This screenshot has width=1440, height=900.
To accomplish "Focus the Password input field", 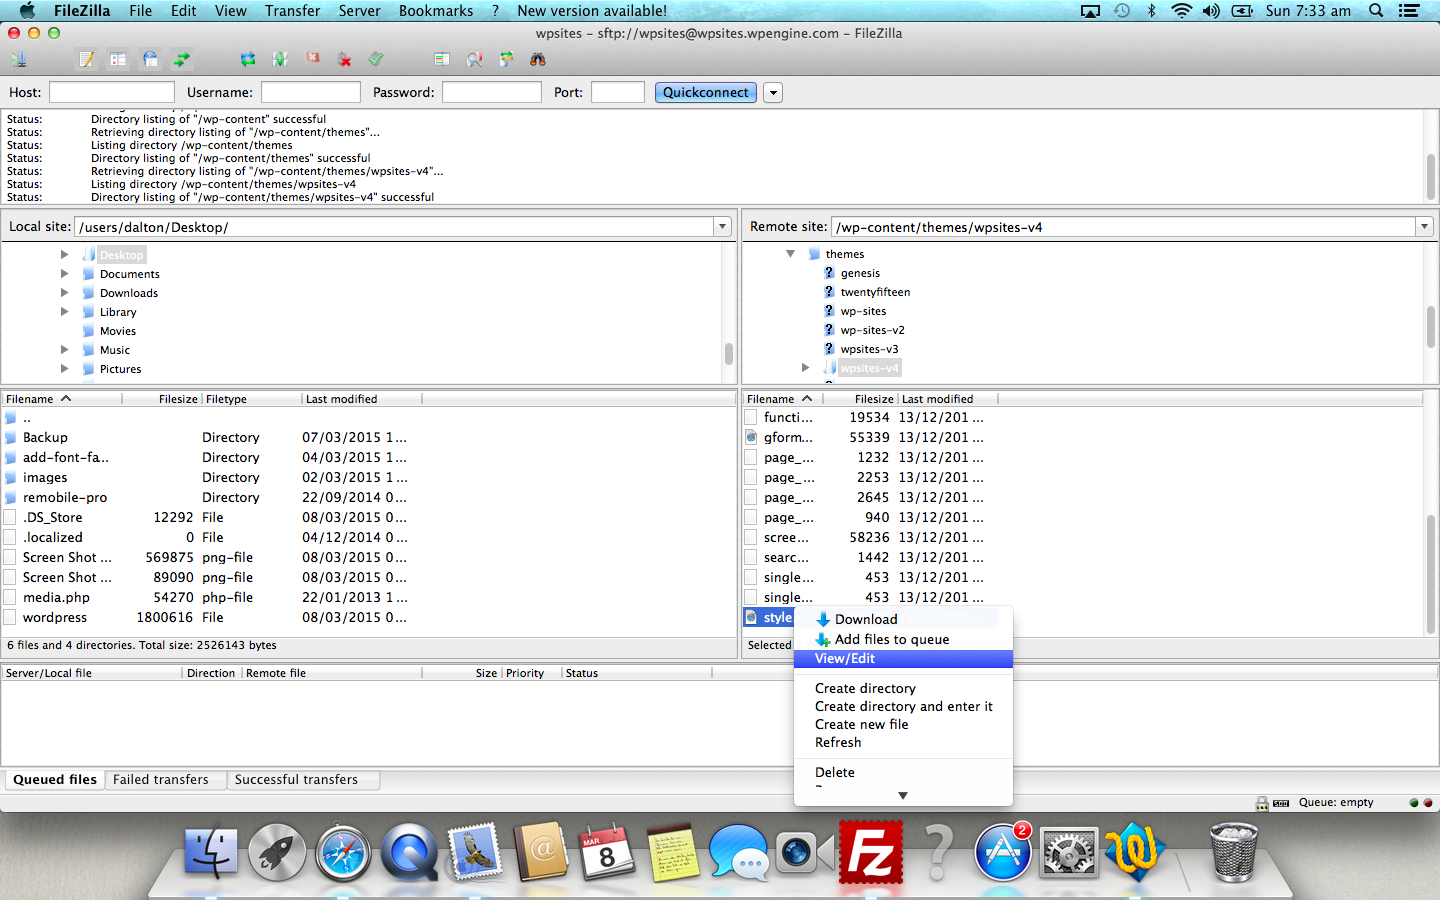I will point(492,92).
